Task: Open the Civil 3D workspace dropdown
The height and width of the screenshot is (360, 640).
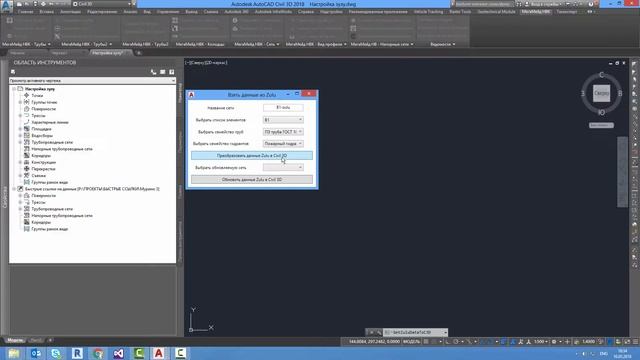Action: click(102, 4)
